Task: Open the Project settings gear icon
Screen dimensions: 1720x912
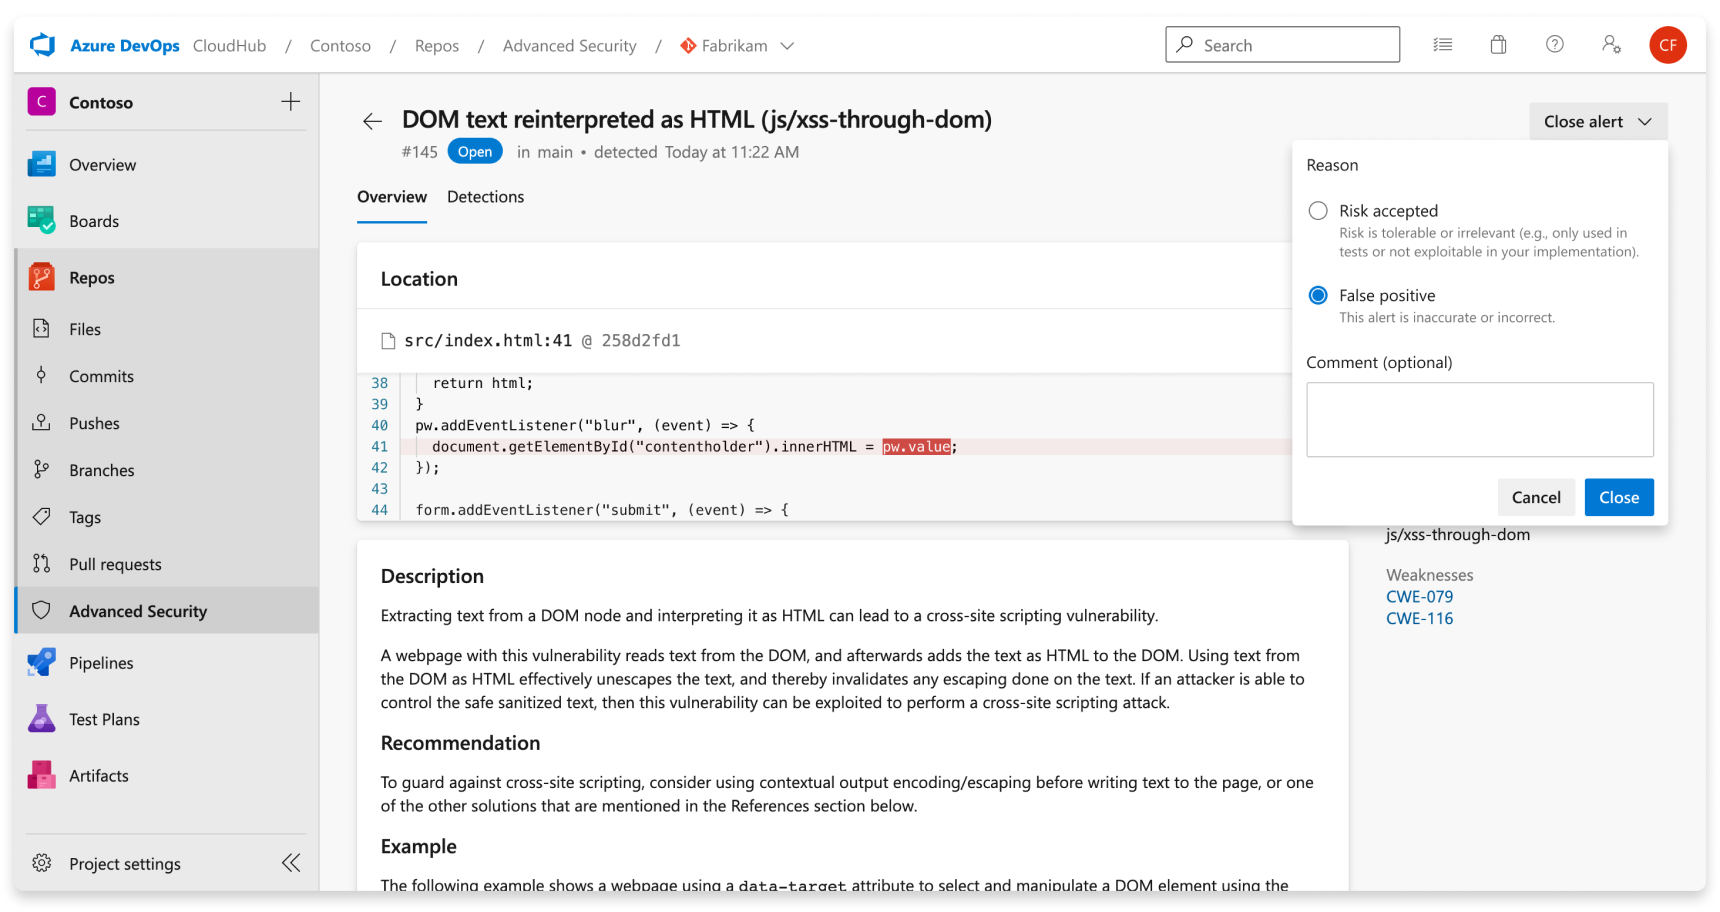Action: pos(42,863)
